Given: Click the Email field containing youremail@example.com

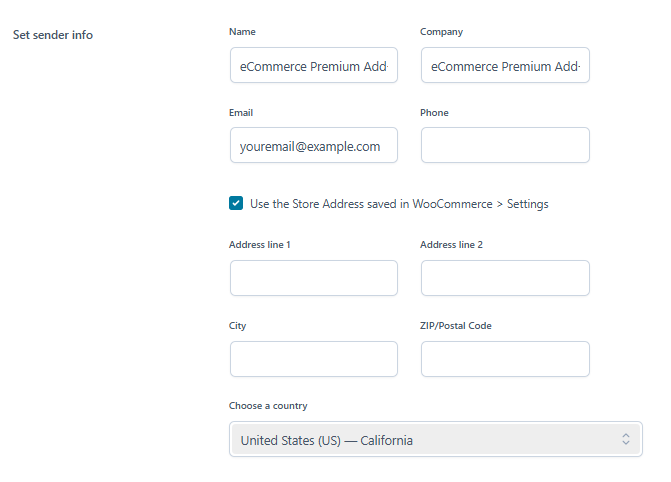Looking at the screenshot, I should (313, 145).
